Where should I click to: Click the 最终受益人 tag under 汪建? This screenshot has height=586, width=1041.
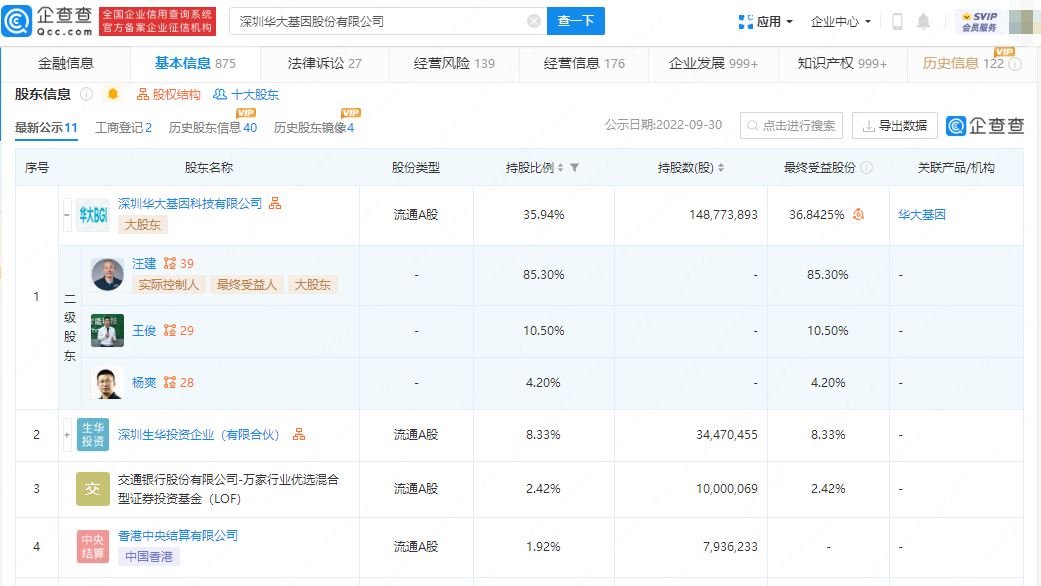pos(247,285)
